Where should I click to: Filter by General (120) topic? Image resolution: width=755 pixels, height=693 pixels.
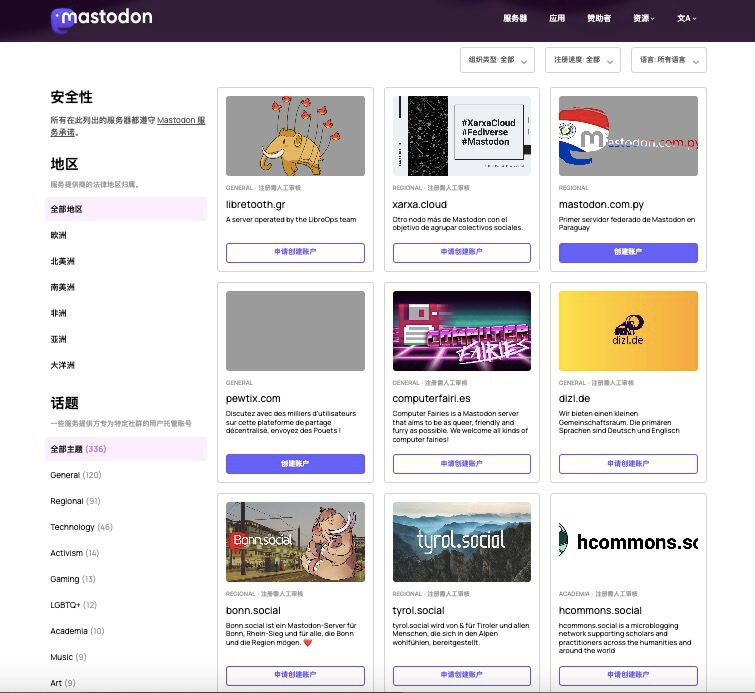coord(126,475)
